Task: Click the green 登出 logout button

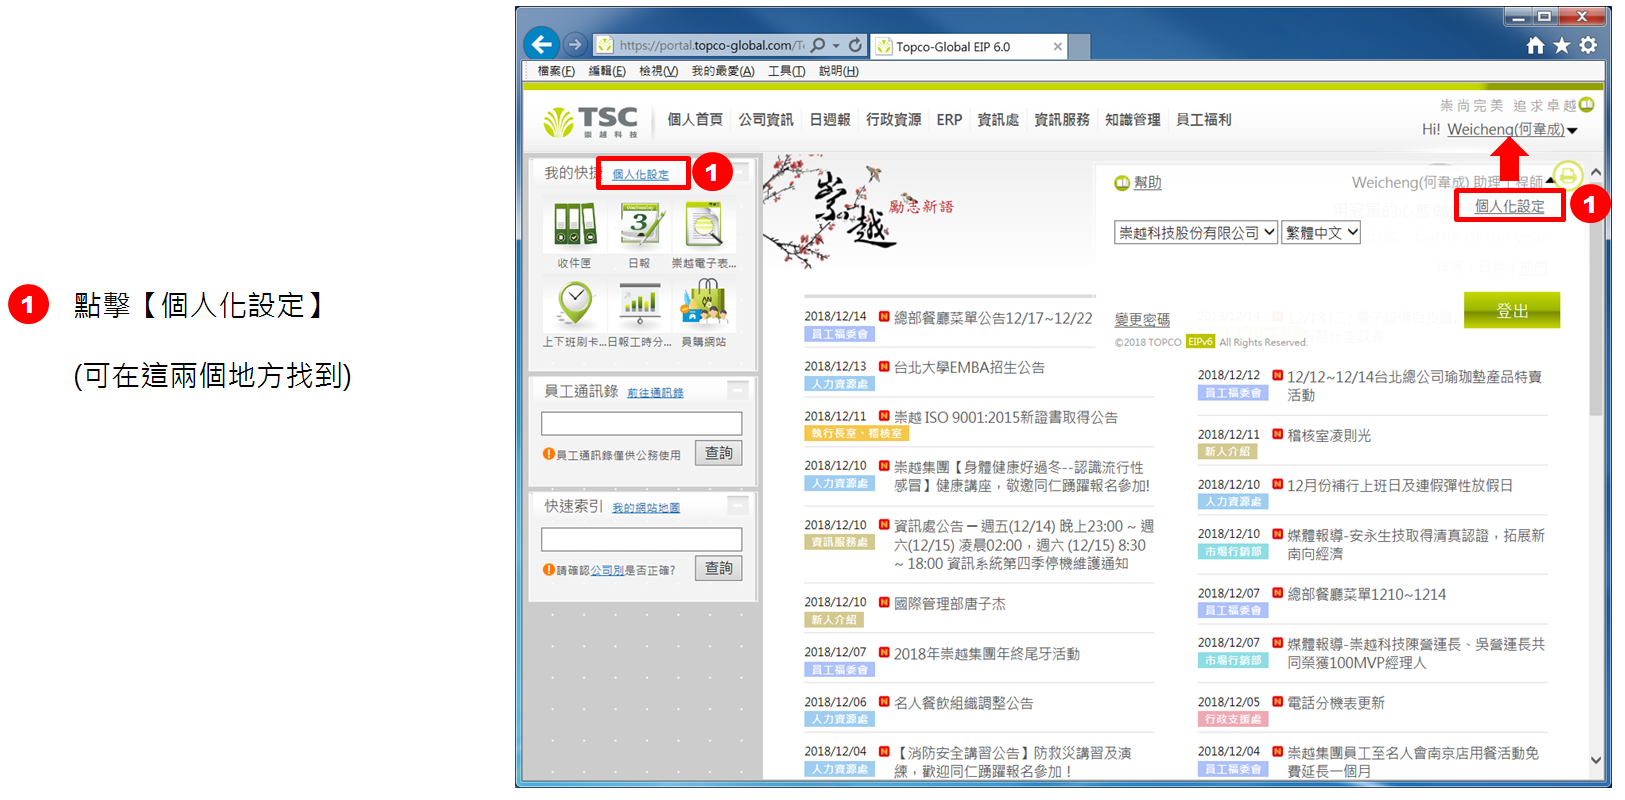Action: pyautogui.click(x=1511, y=311)
